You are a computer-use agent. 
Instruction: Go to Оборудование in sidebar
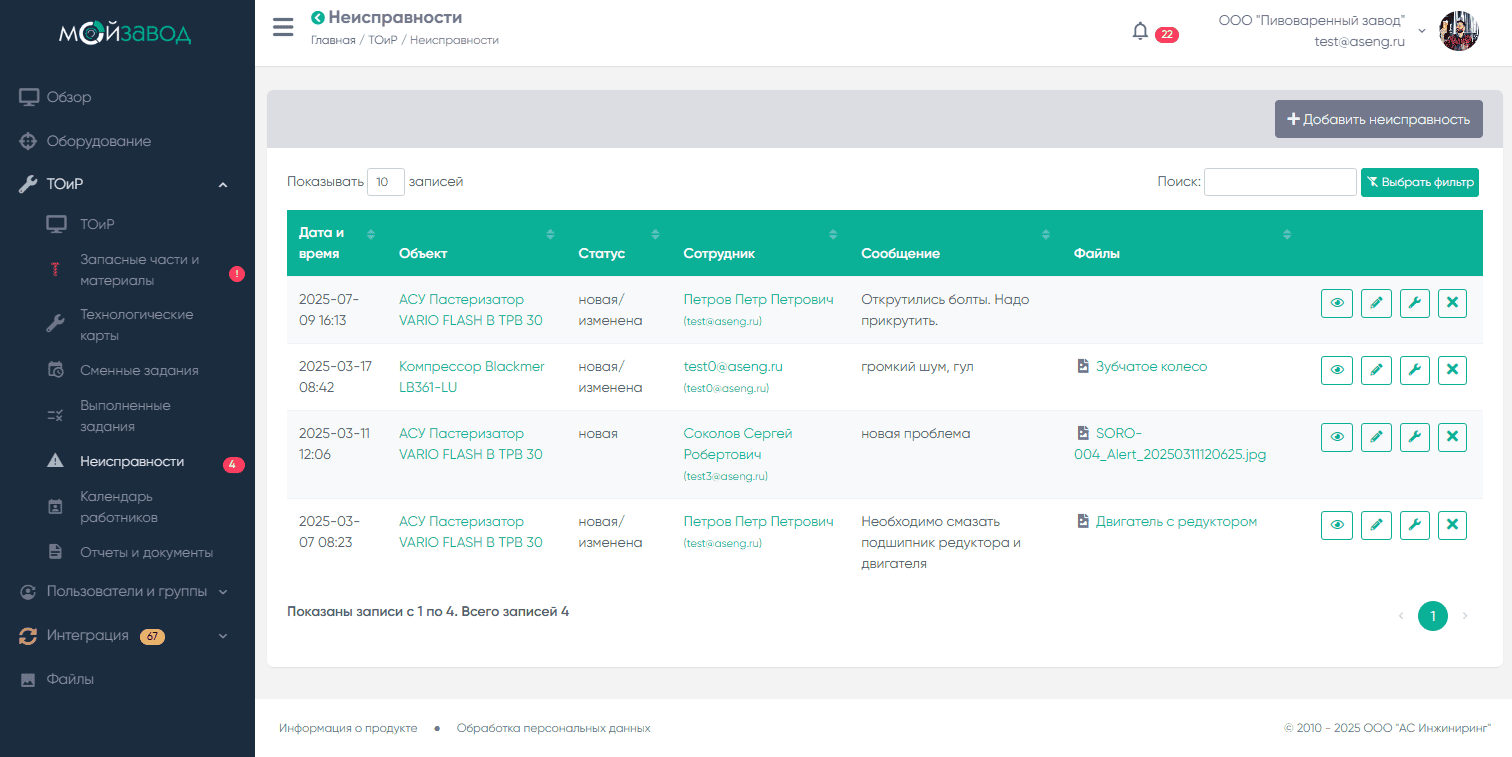point(98,141)
